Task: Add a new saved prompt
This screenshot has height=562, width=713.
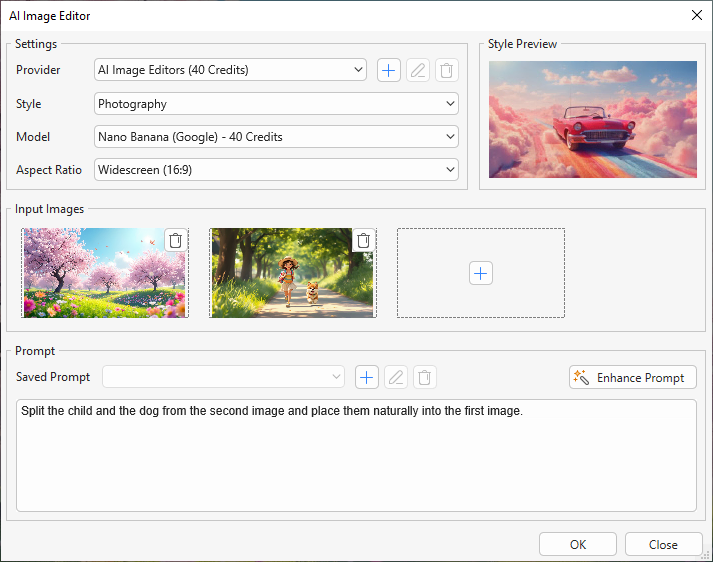Action: click(x=367, y=377)
